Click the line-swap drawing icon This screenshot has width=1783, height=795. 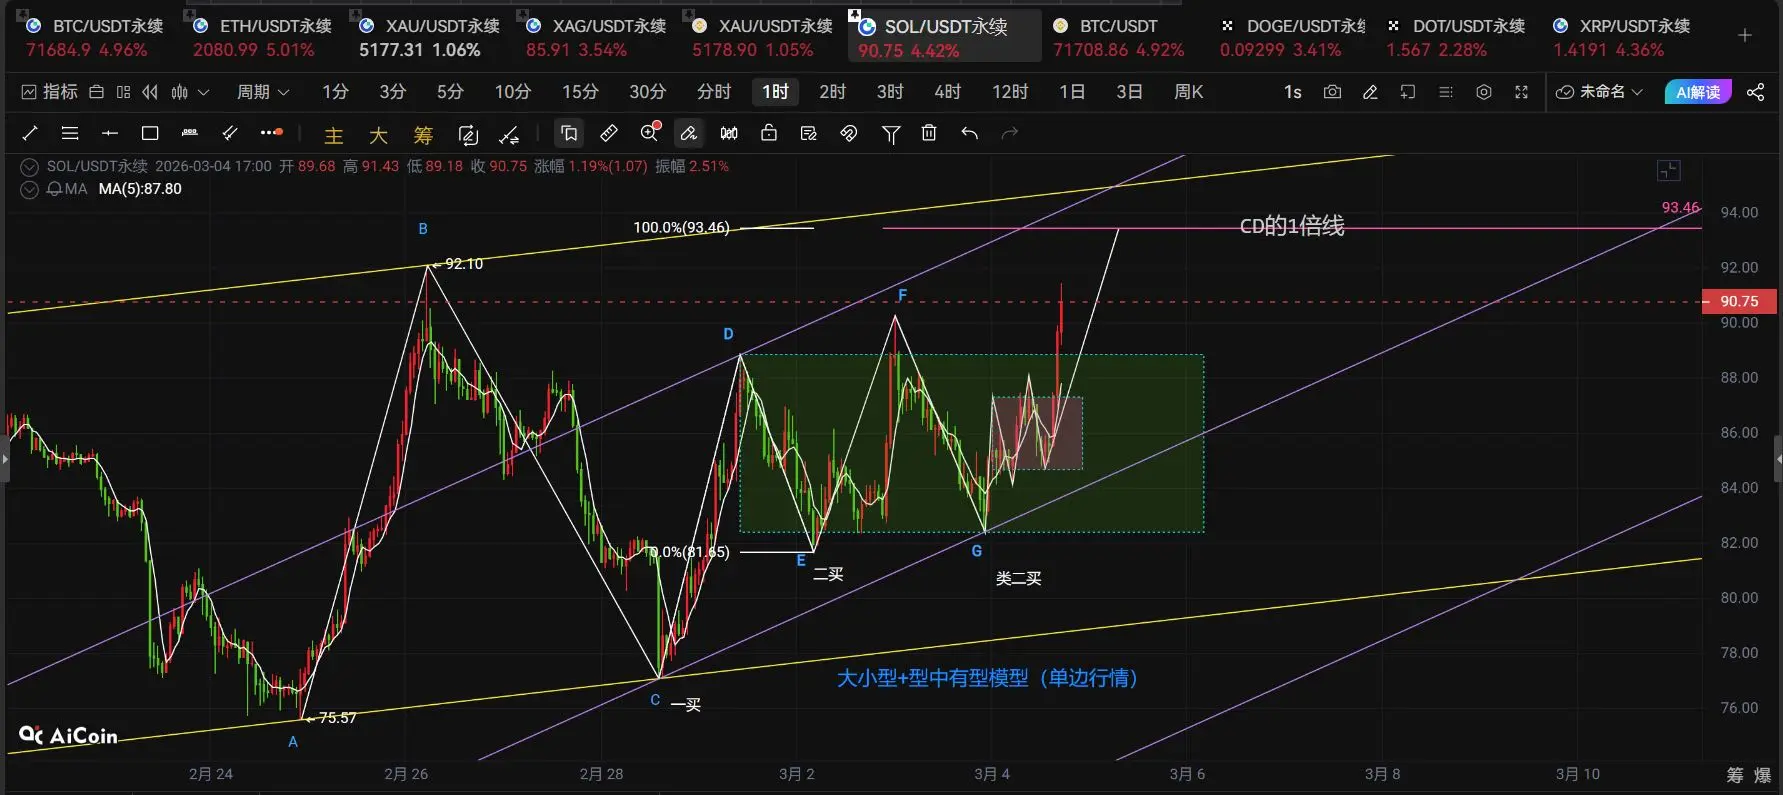coord(509,134)
